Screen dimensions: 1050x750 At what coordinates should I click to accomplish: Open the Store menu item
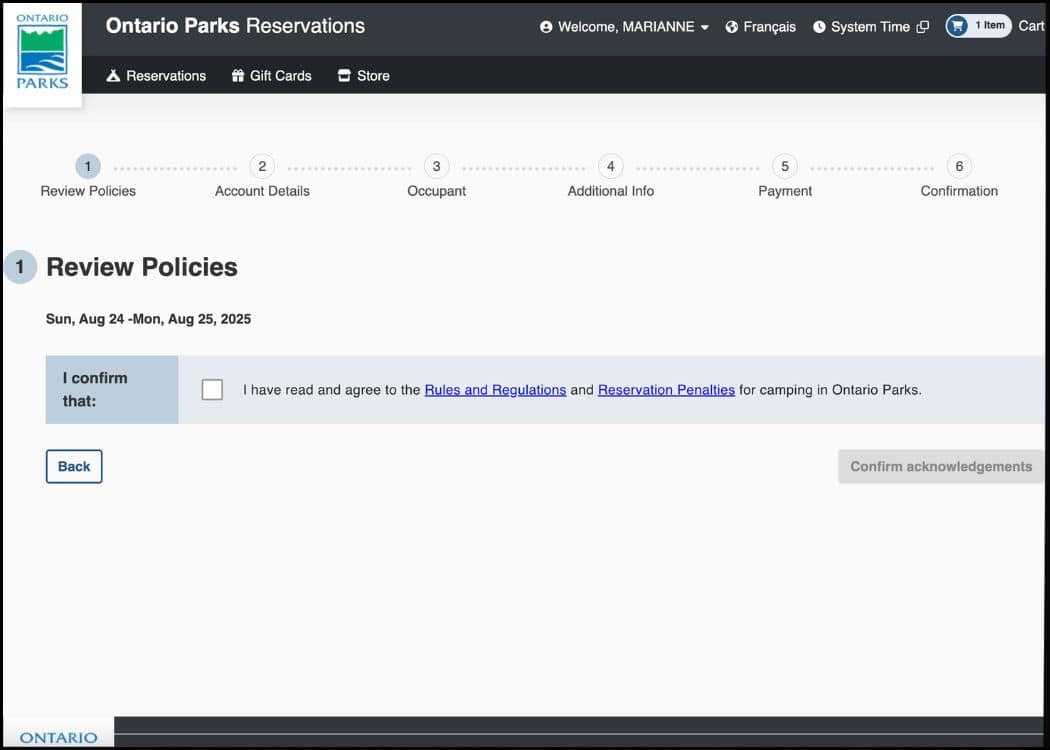[364, 76]
